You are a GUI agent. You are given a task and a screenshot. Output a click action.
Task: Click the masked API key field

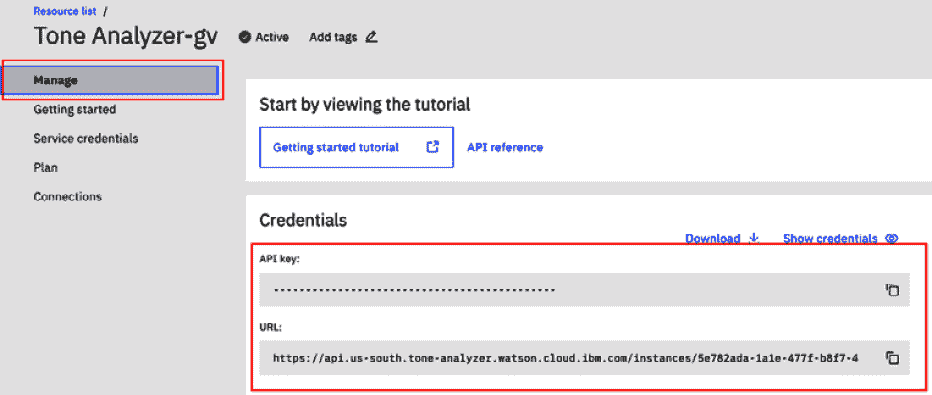[x=585, y=290]
